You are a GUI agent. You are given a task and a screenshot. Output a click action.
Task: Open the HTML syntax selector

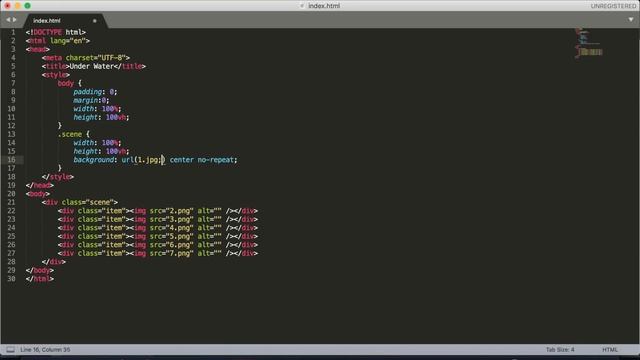tap(610, 350)
